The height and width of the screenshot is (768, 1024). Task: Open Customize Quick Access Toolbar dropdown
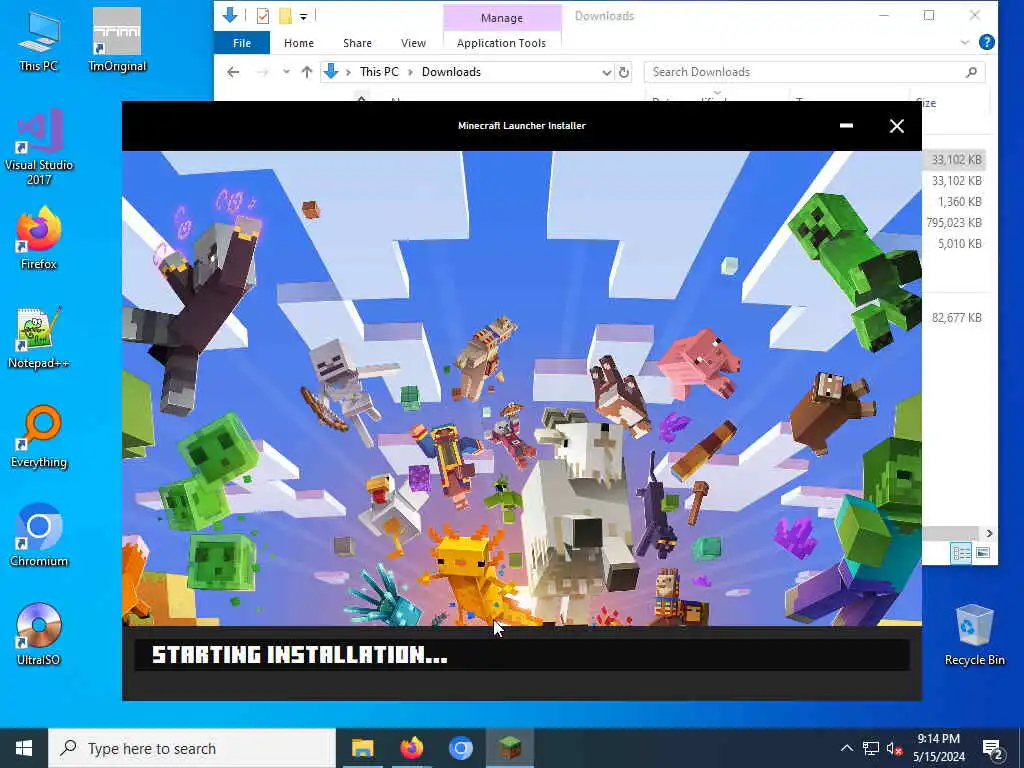click(304, 16)
